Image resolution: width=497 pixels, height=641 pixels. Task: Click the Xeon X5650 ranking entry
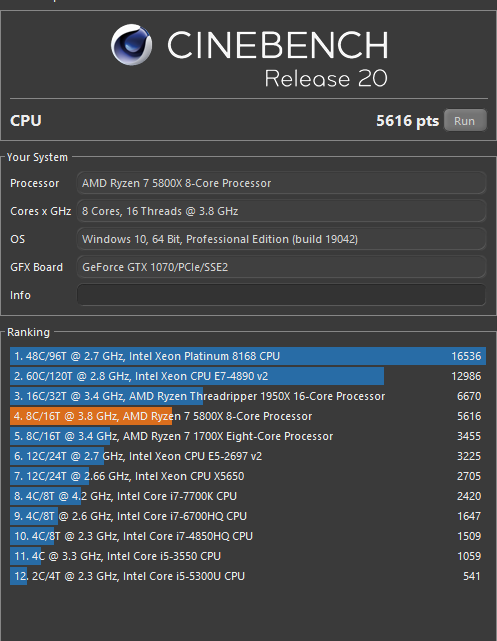[x=248, y=476]
